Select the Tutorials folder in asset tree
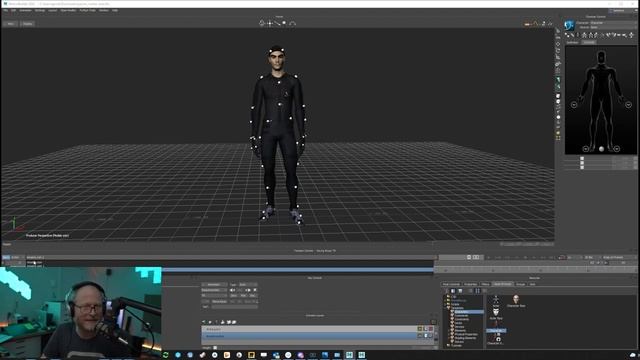Screen dimensions: 640x360 click(456, 345)
